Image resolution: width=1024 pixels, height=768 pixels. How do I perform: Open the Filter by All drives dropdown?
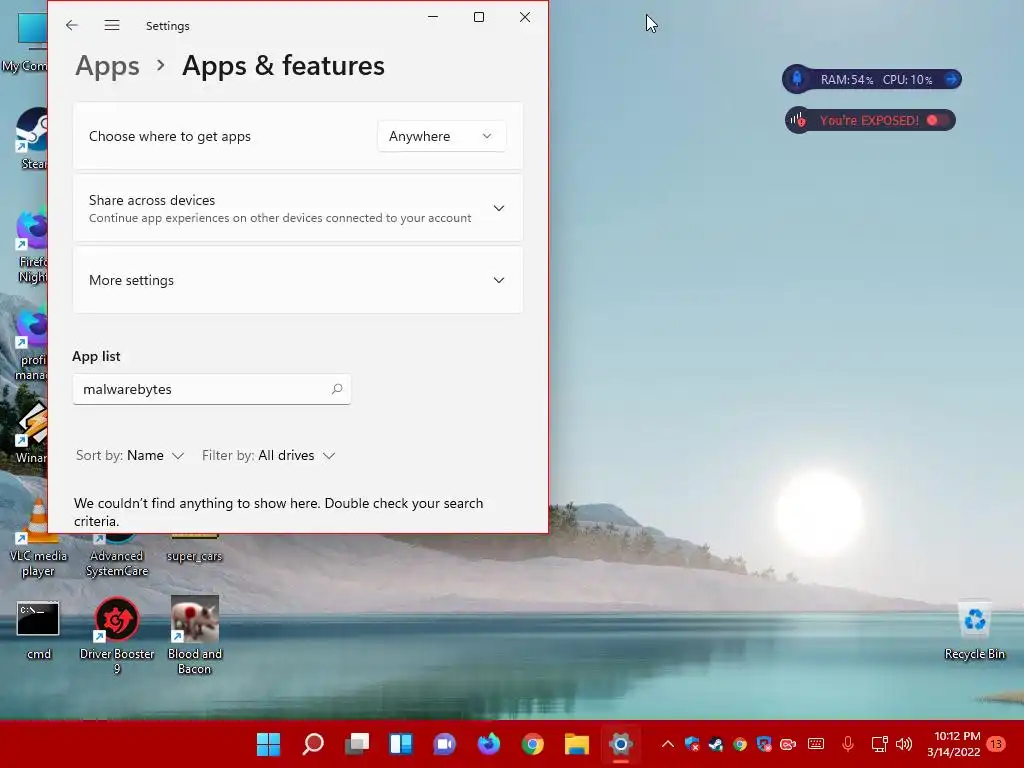[268, 456]
